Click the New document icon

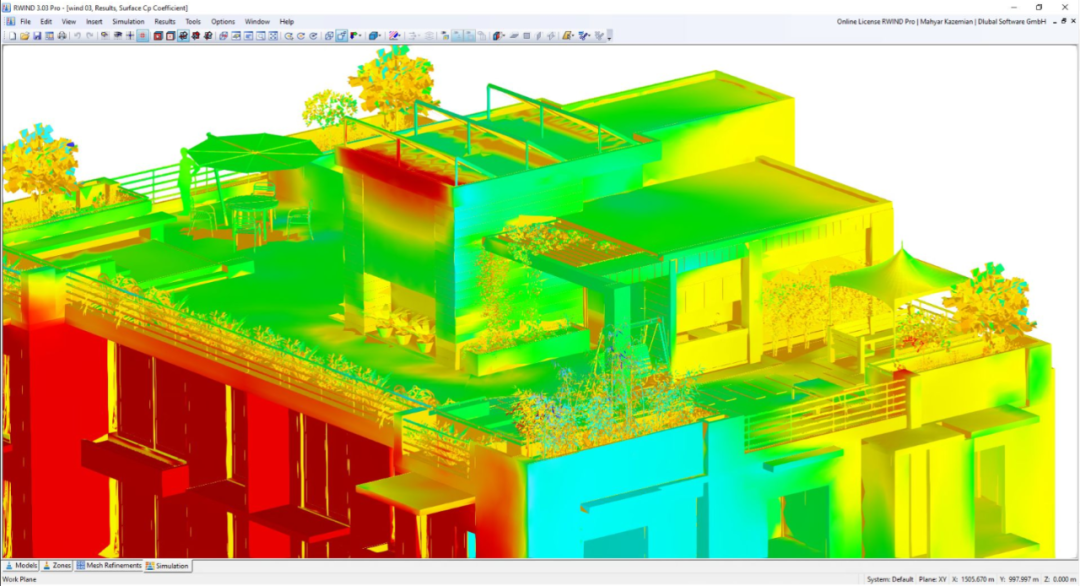click(12, 36)
